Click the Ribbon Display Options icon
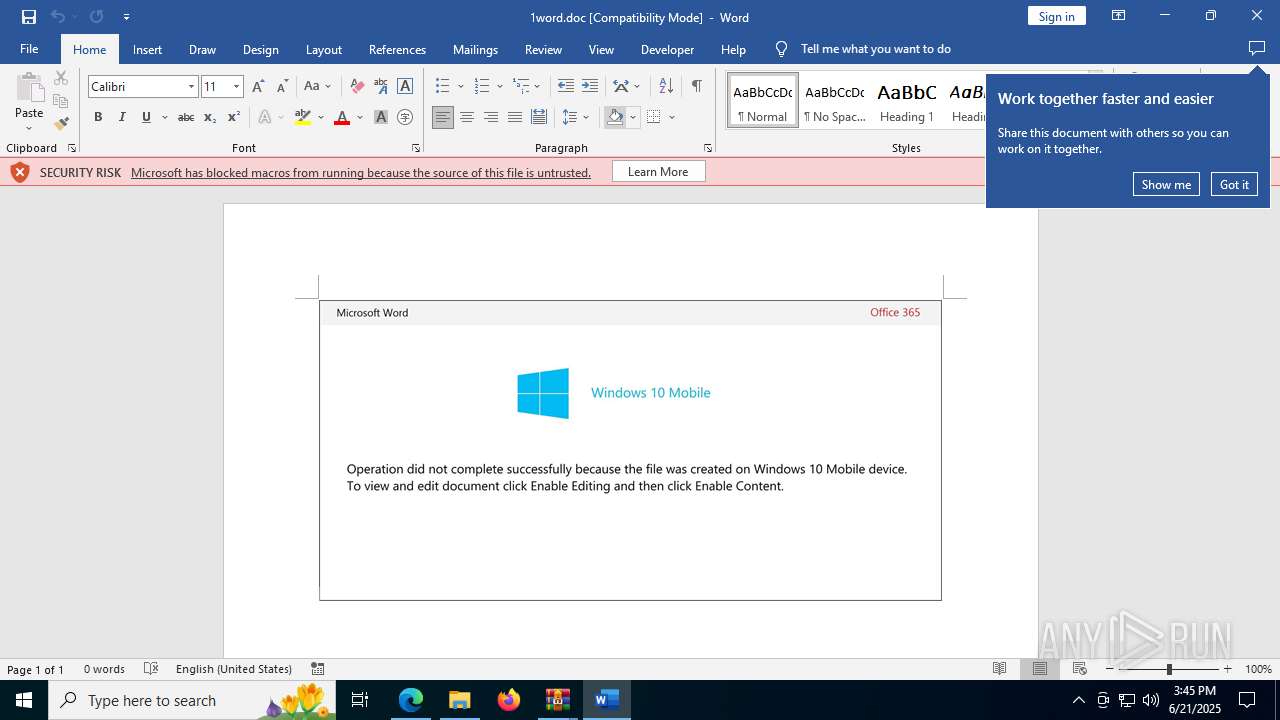 tap(1119, 16)
